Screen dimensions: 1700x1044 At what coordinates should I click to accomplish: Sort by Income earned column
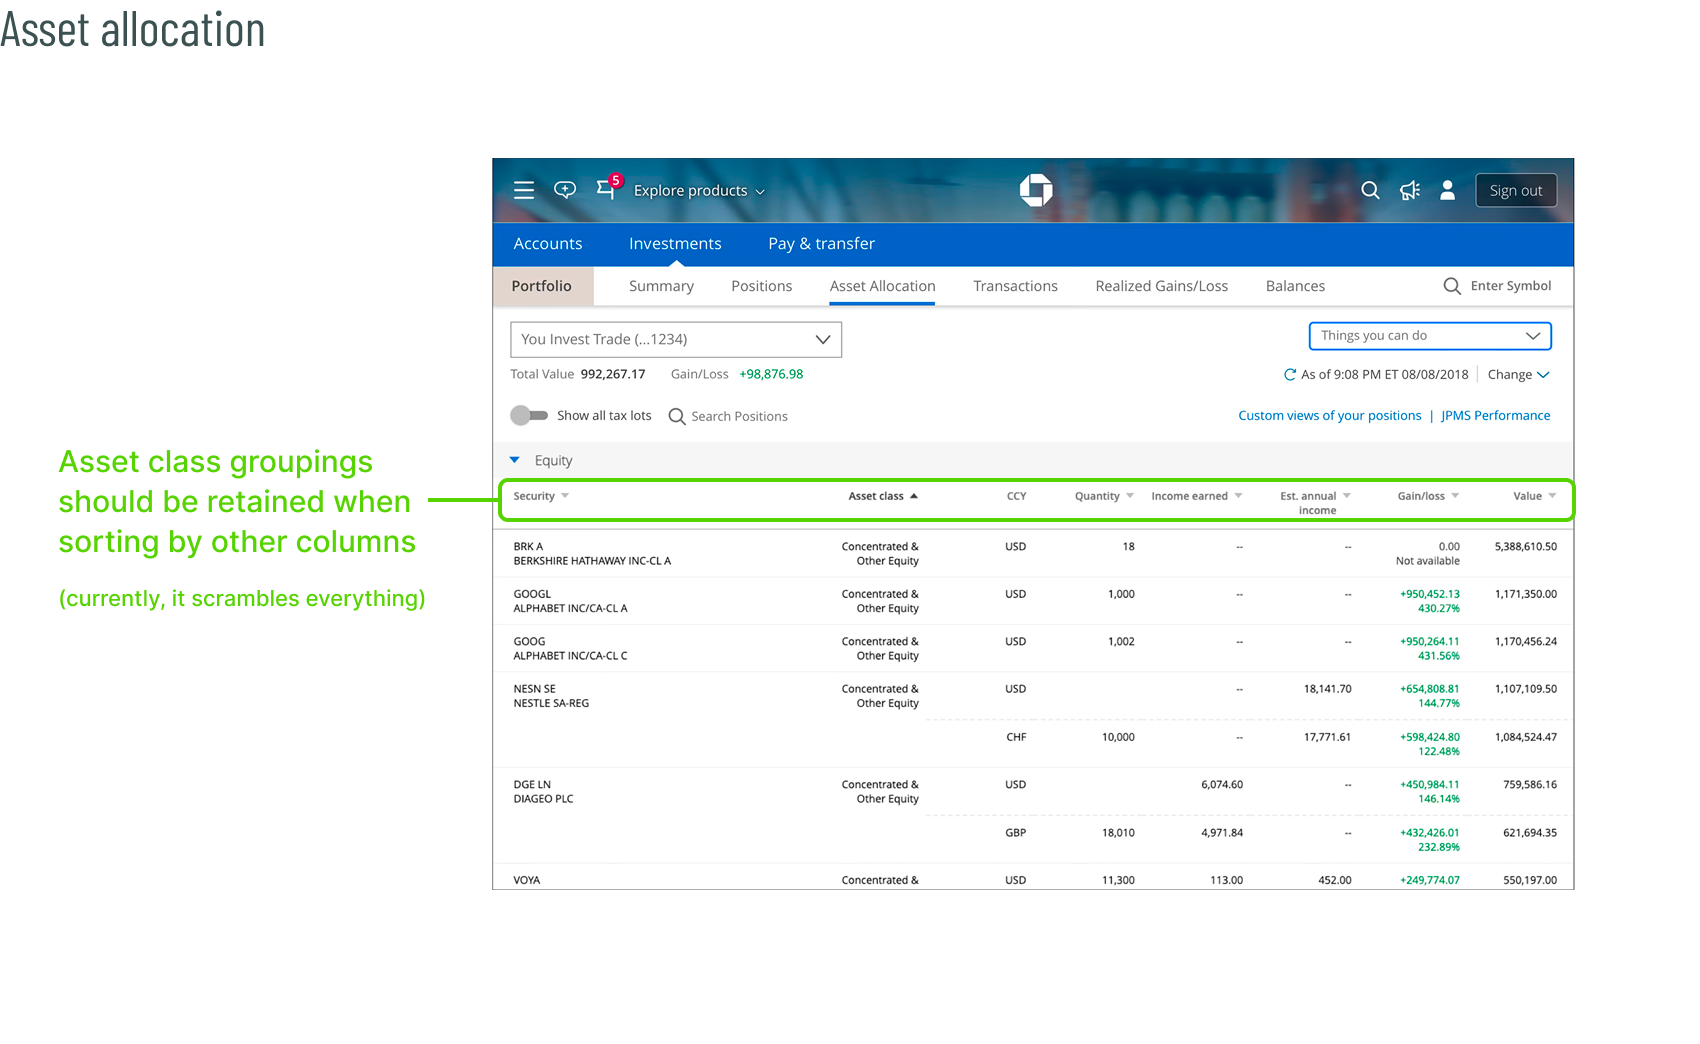[x=1197, y=496]
